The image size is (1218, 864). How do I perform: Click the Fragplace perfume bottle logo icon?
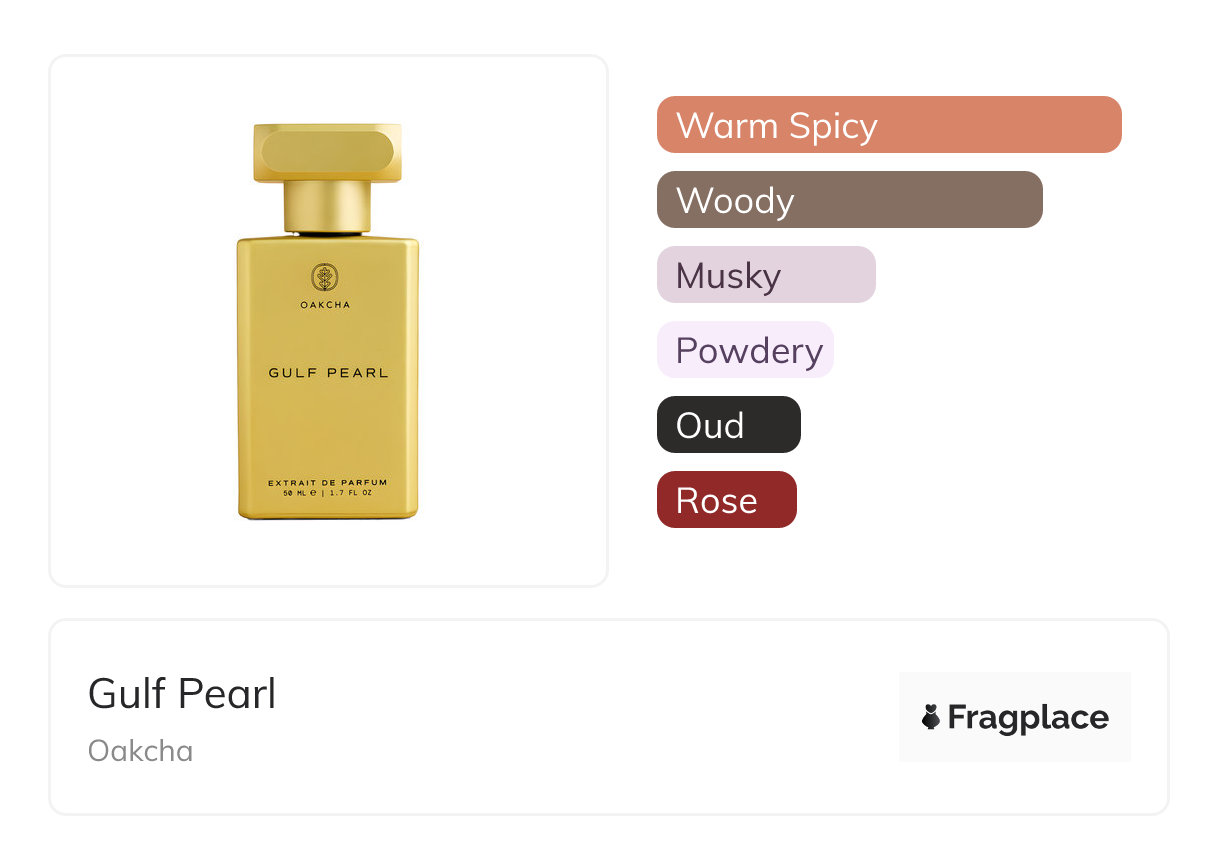click(x=931, y=717)
